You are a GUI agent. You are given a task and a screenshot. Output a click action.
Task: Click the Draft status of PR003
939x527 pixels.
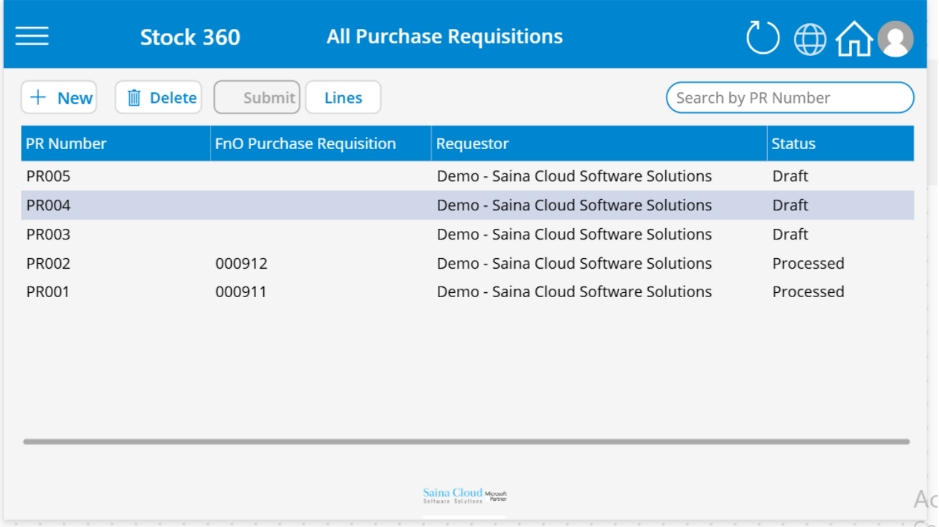tap(790, 234)
